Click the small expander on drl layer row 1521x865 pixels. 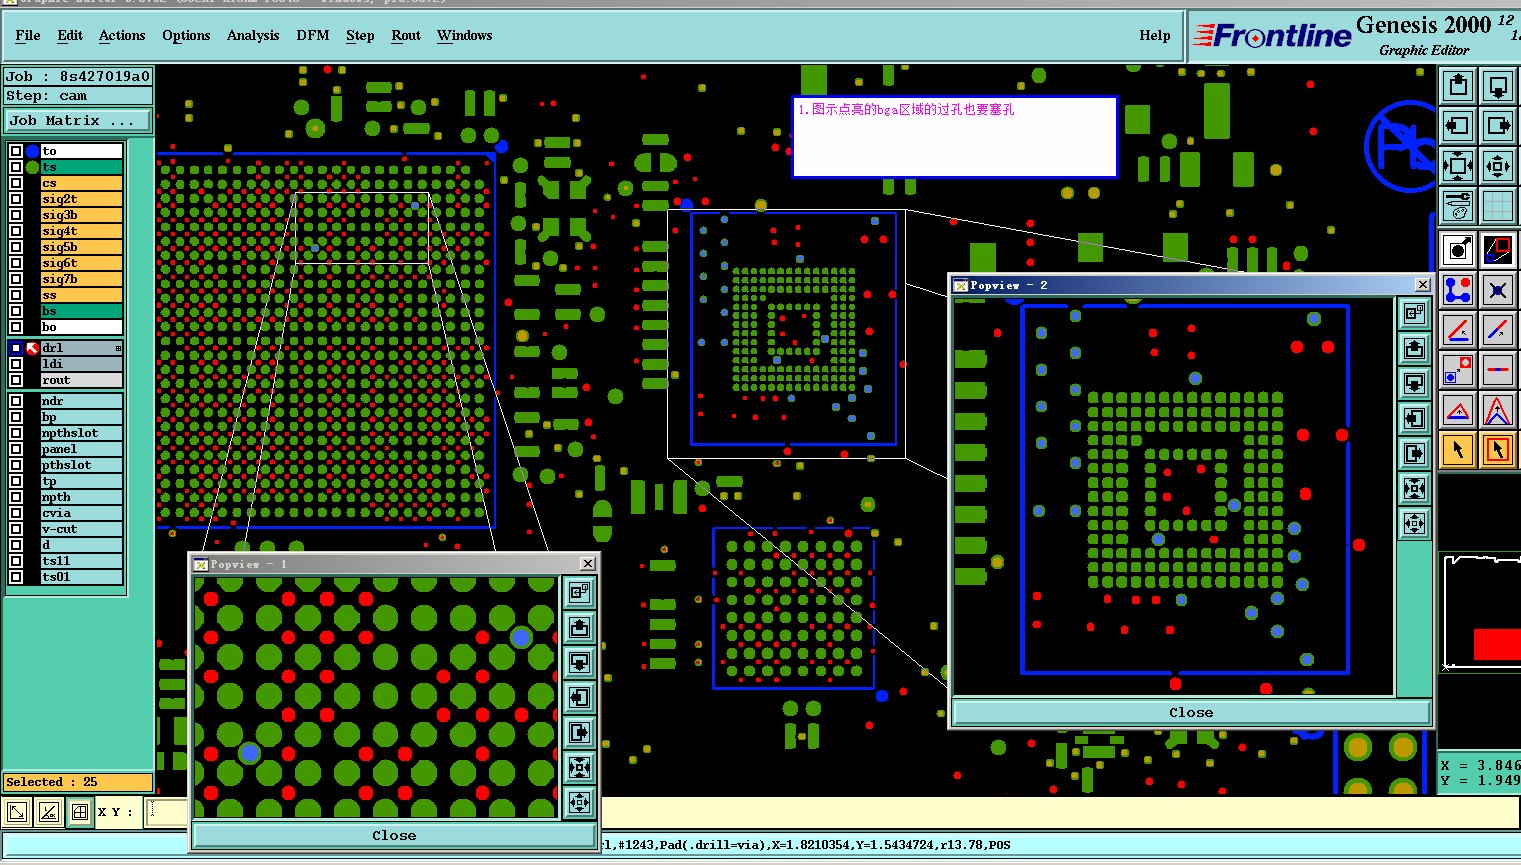[118, 348]
